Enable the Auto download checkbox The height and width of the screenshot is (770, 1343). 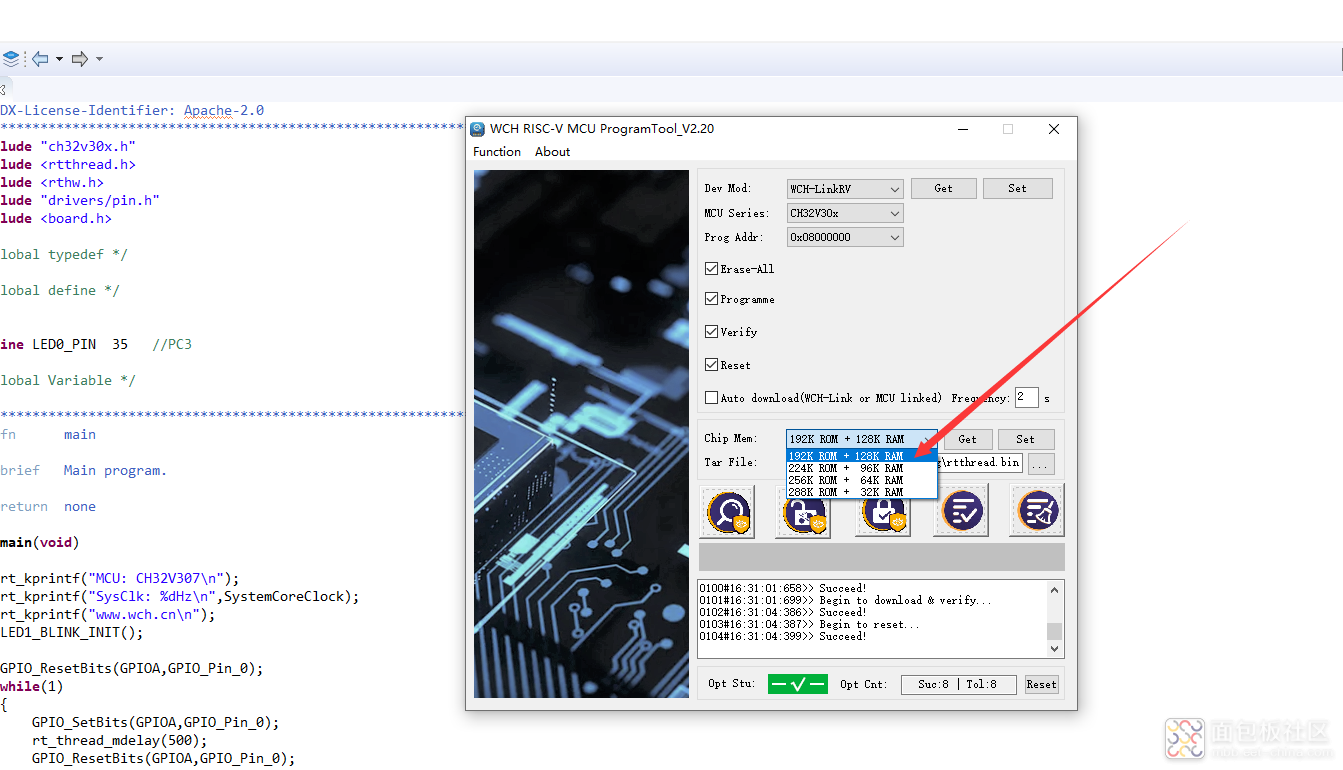click(712, 398)
